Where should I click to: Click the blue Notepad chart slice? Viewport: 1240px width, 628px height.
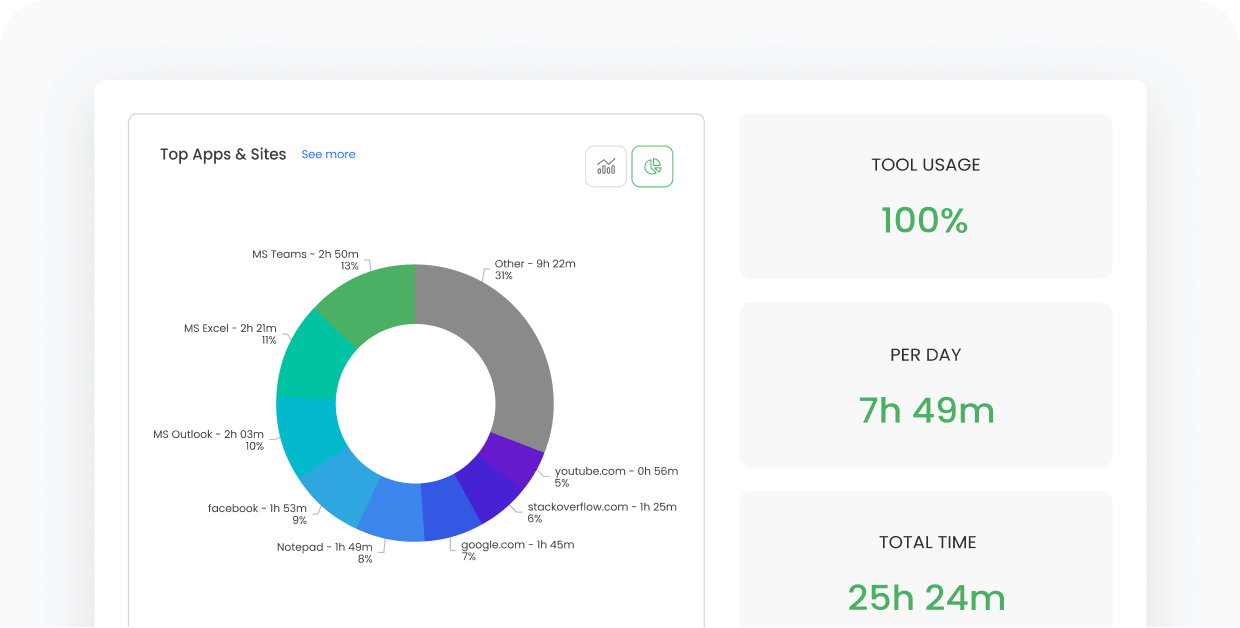pos(390,510)
